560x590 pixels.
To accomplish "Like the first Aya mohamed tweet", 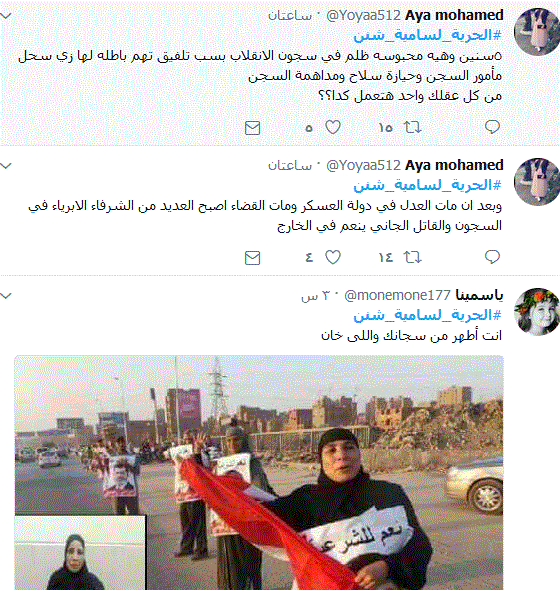I will 333,128.
